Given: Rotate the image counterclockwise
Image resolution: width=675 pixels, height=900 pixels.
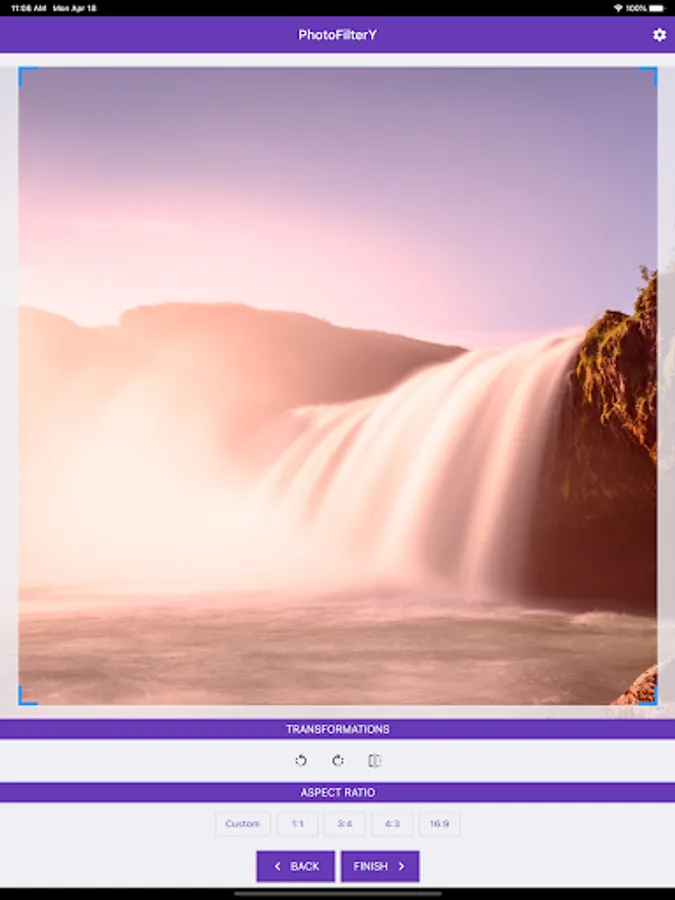Looking at the screenshot, I should point(301,761).
